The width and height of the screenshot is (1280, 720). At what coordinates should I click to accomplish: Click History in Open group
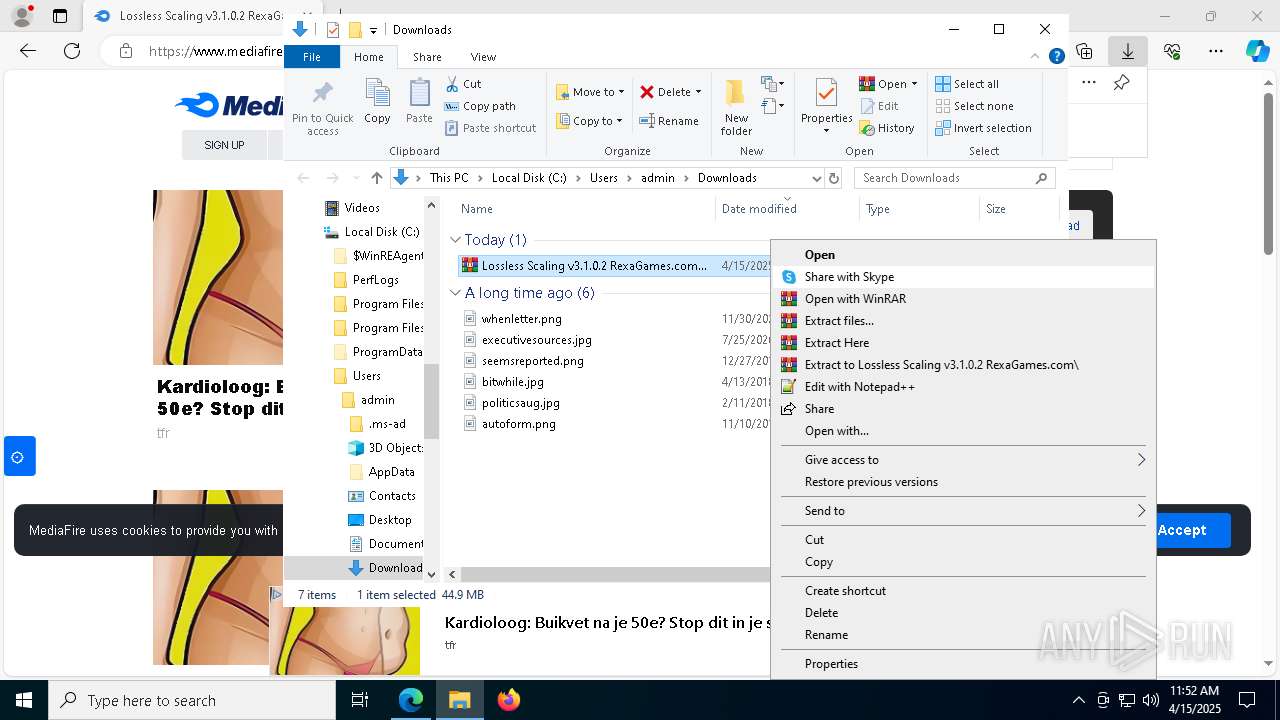[887, 128]
